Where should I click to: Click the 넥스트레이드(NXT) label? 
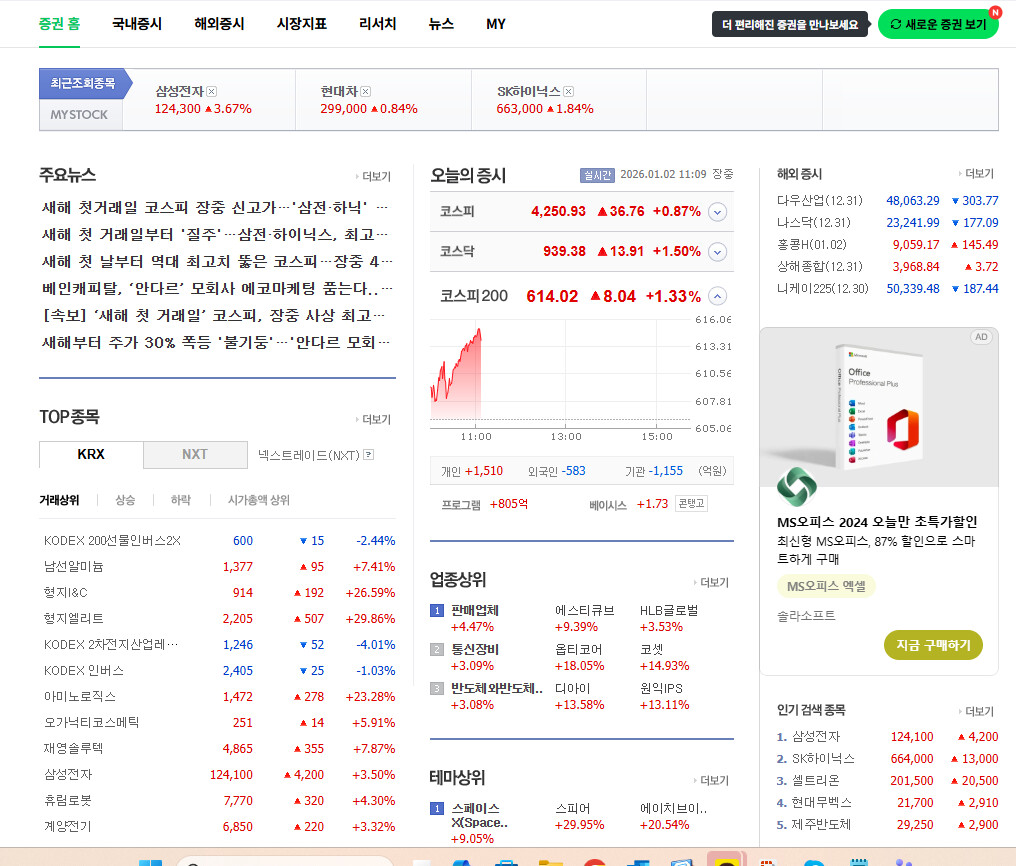click(x=308, y=455)
